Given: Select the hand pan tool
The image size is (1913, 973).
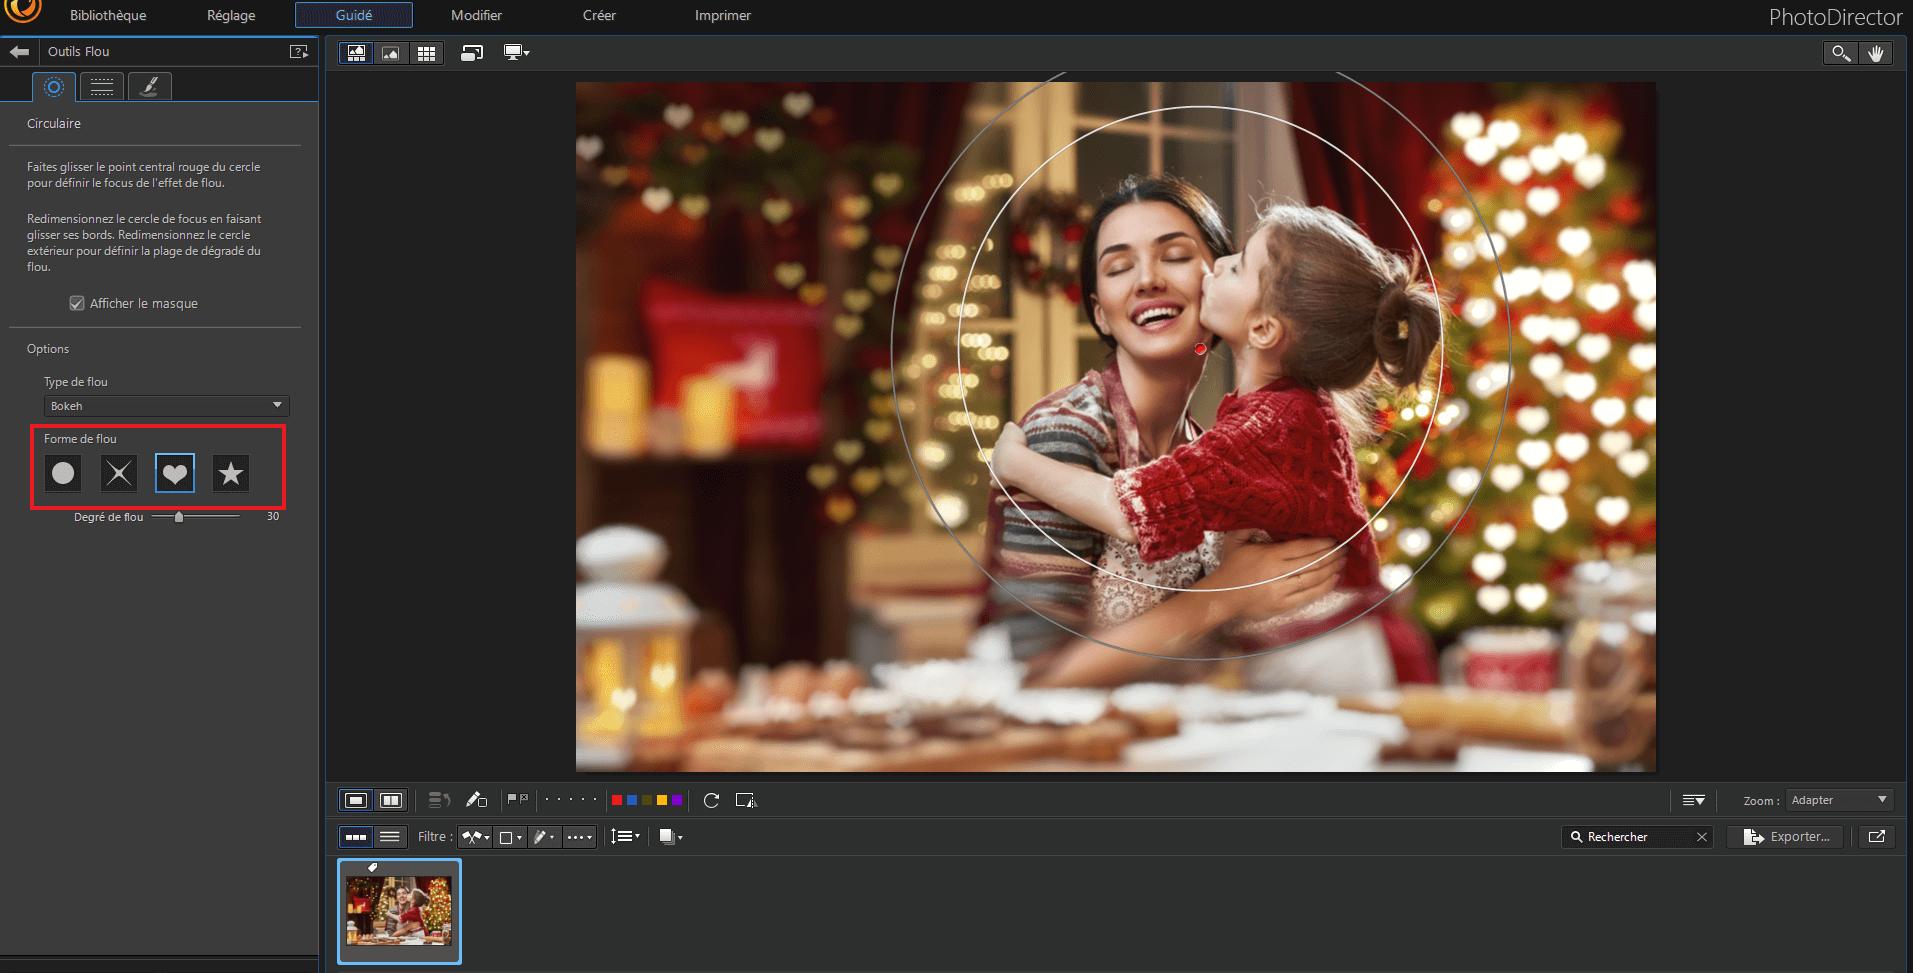Looking at the screenshot, I should (1877, 53).
